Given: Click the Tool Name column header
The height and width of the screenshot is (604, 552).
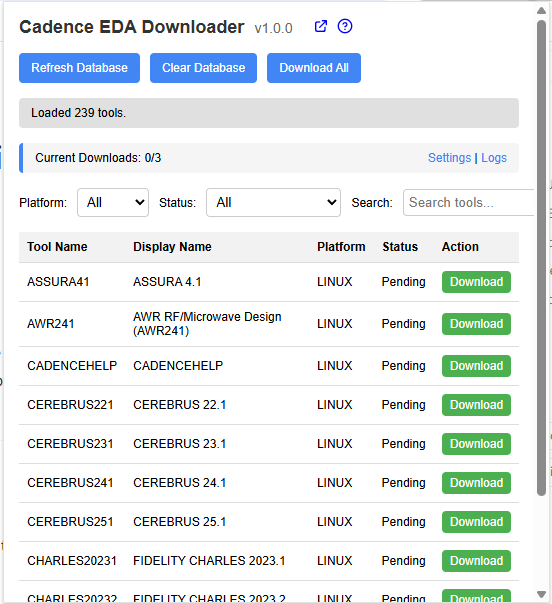Looking at the screenshot, I should point(57,247).
